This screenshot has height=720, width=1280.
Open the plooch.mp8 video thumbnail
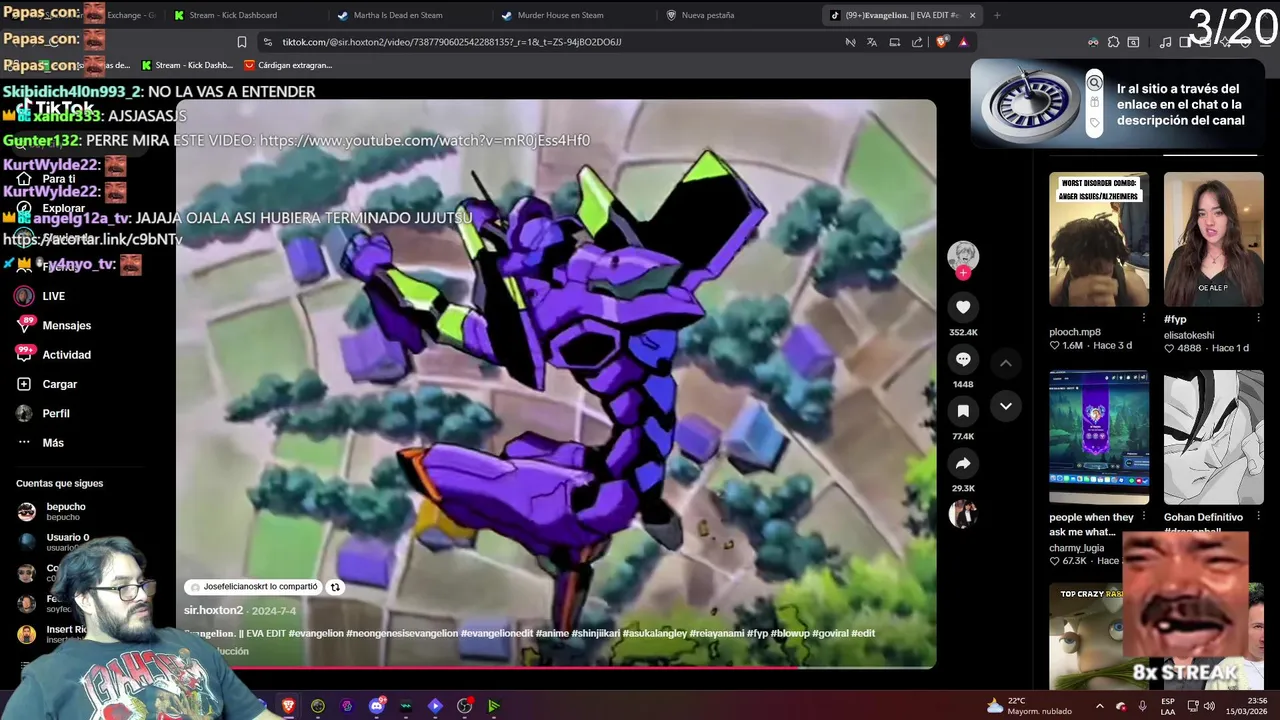point(1099,239)
